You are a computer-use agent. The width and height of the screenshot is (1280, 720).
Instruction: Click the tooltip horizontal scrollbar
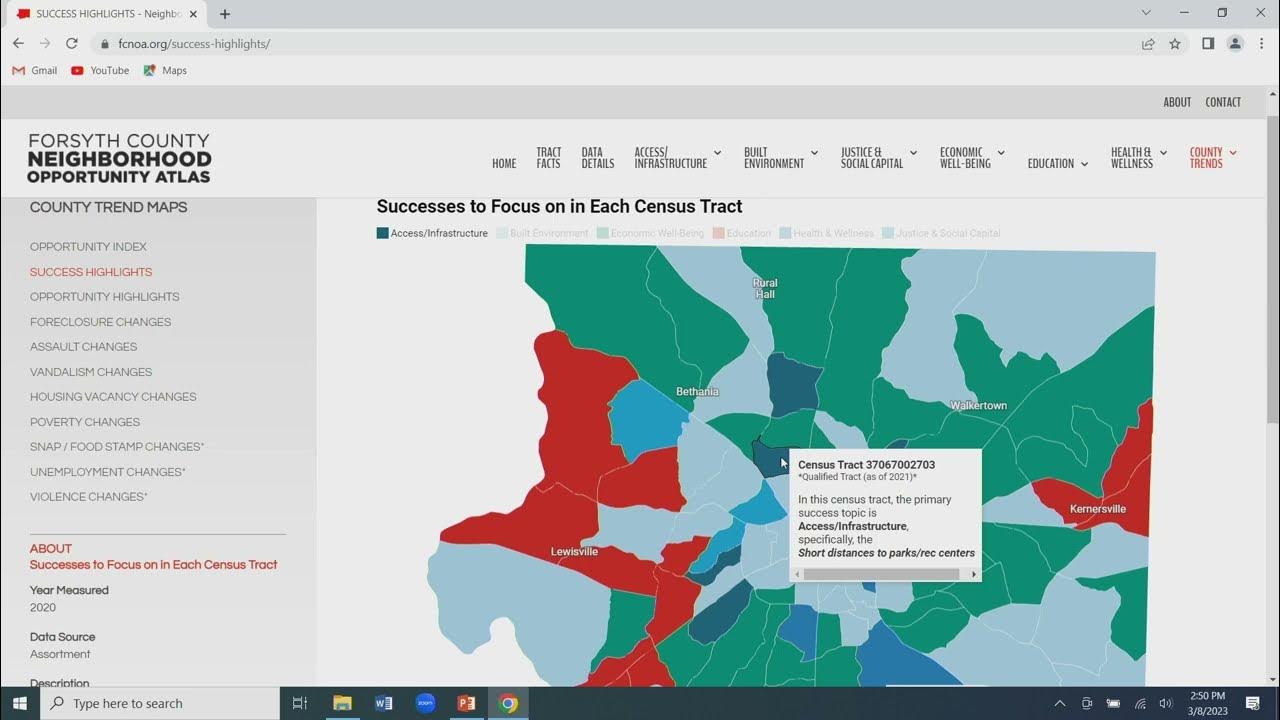pos(880,574)
